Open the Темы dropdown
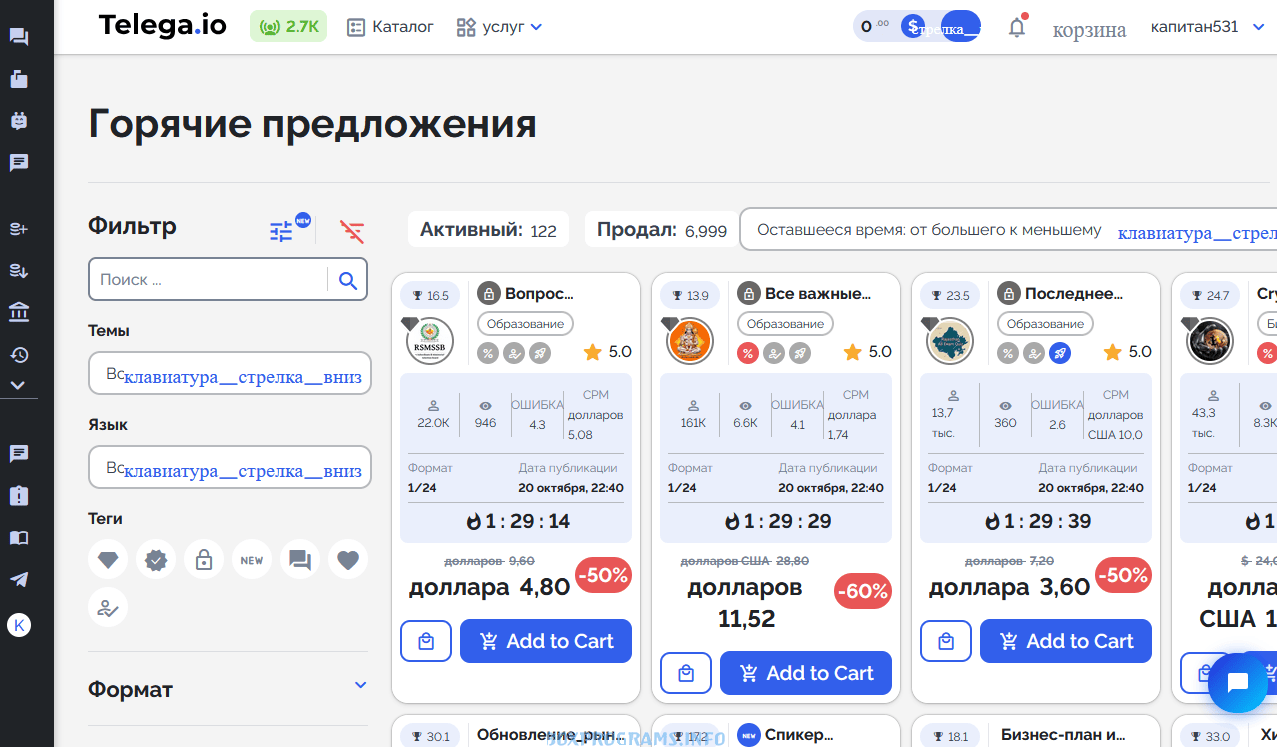1277x747 pixels. coord(229,373)
